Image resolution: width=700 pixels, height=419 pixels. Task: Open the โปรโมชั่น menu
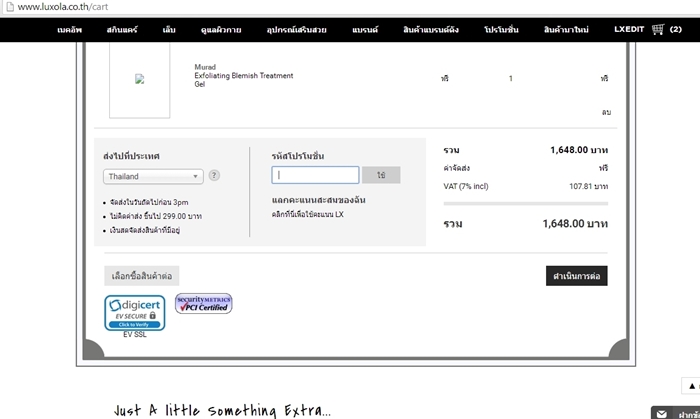(501, 30)
